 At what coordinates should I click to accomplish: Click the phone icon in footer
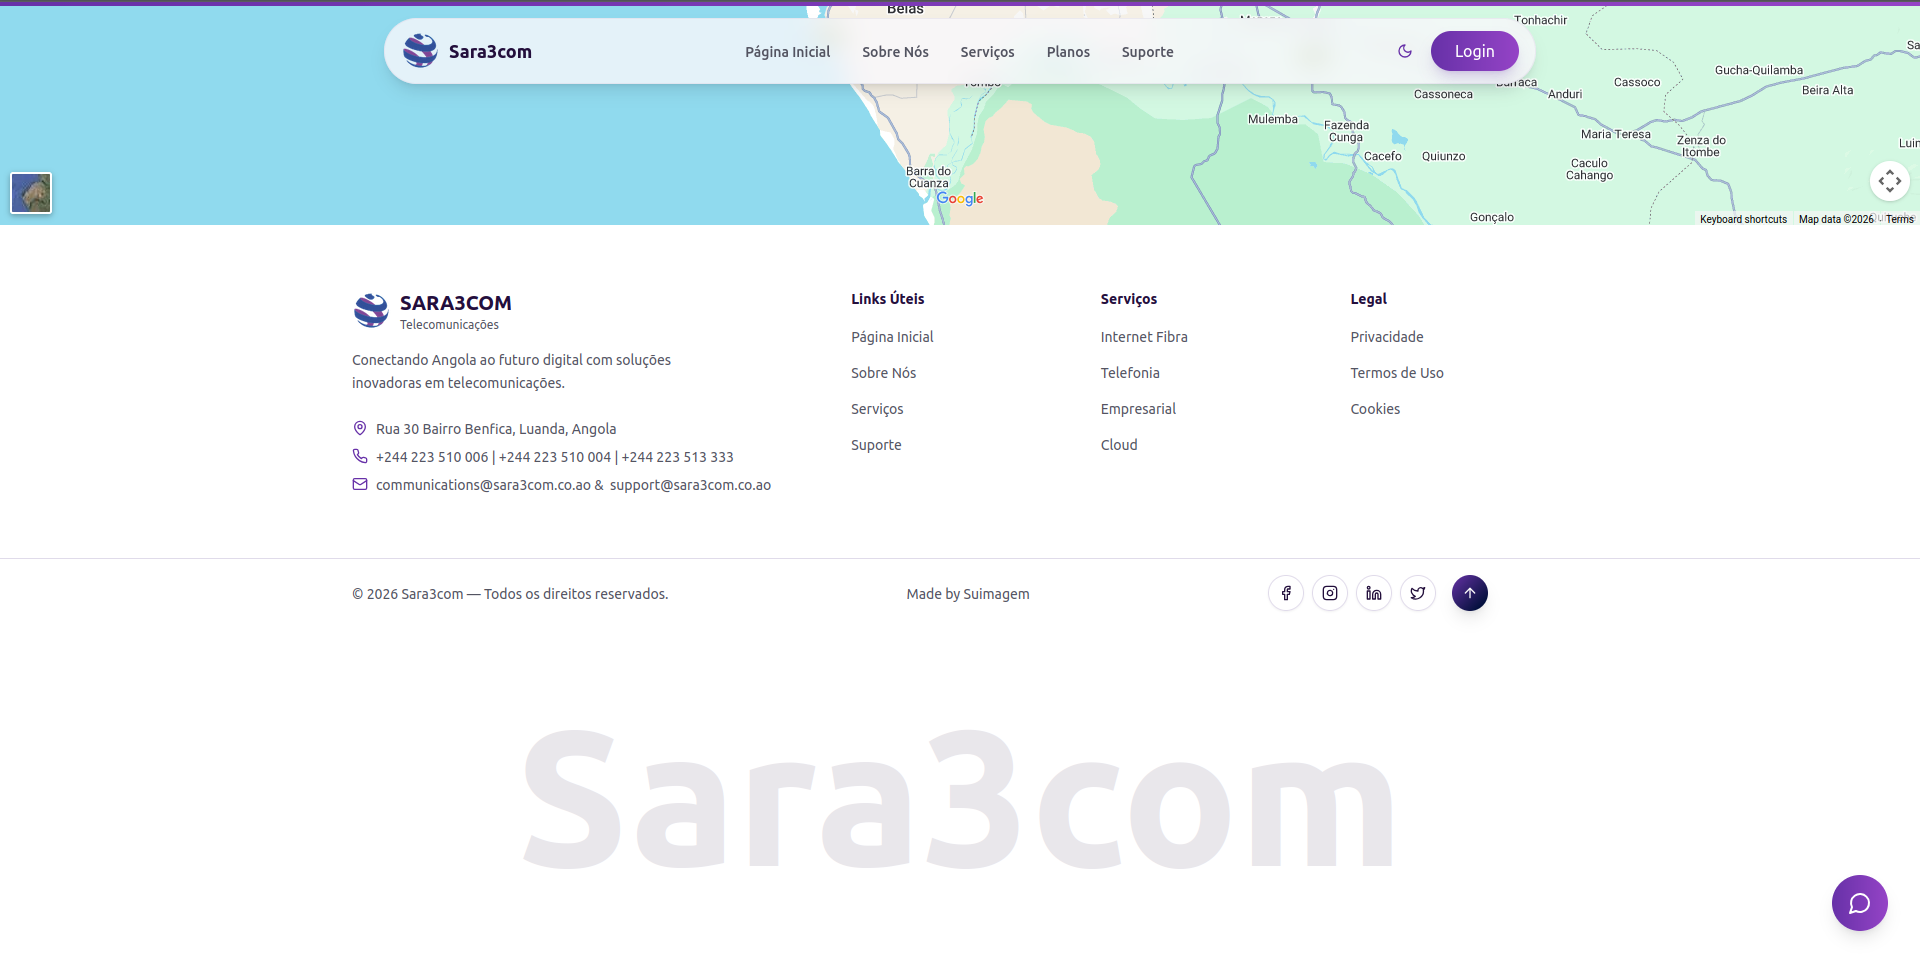click(360, 456)
